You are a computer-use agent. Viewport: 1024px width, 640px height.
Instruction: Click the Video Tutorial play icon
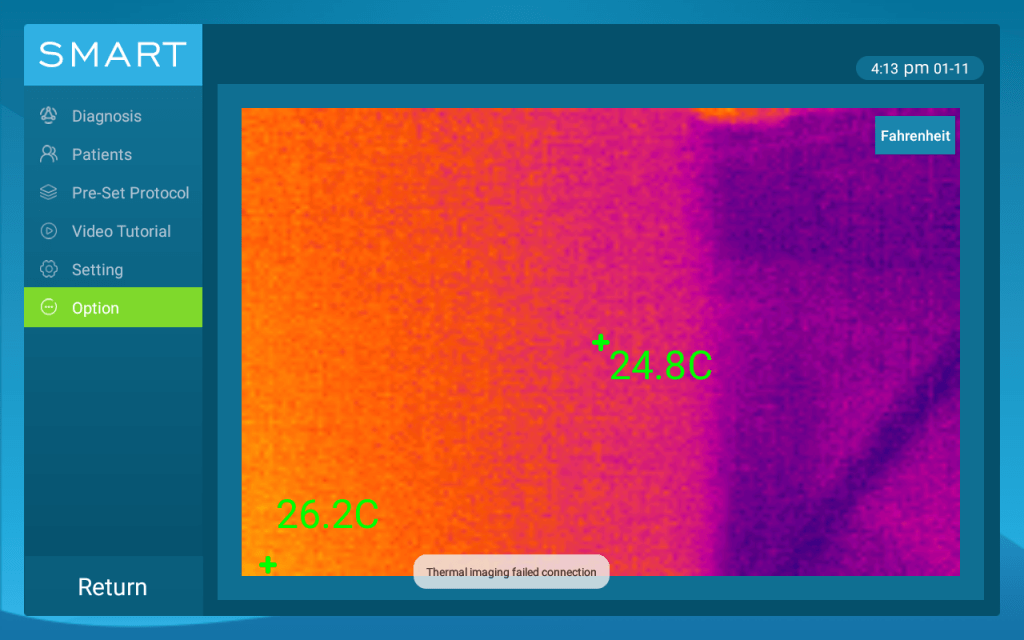[x=48, y=231]
